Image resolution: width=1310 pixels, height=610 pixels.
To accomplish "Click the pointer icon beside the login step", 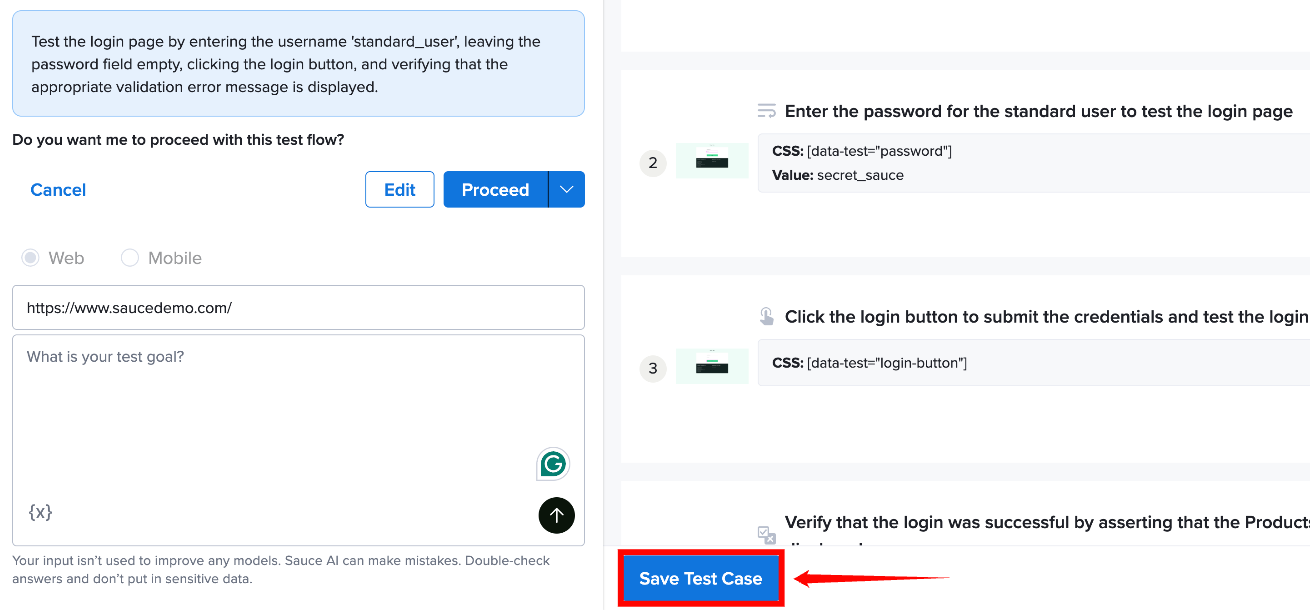I will (x=767, y=317).
